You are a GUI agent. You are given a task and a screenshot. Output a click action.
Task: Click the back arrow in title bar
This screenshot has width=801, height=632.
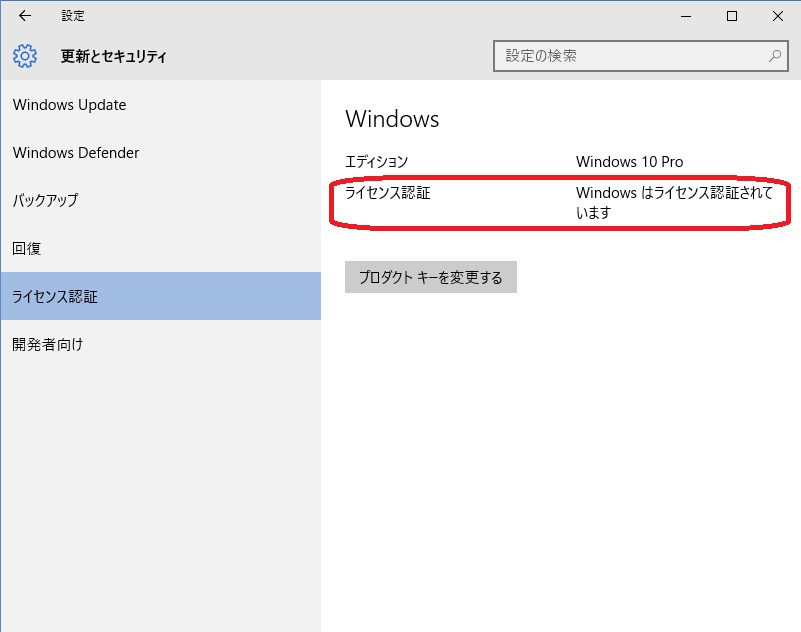25,16
